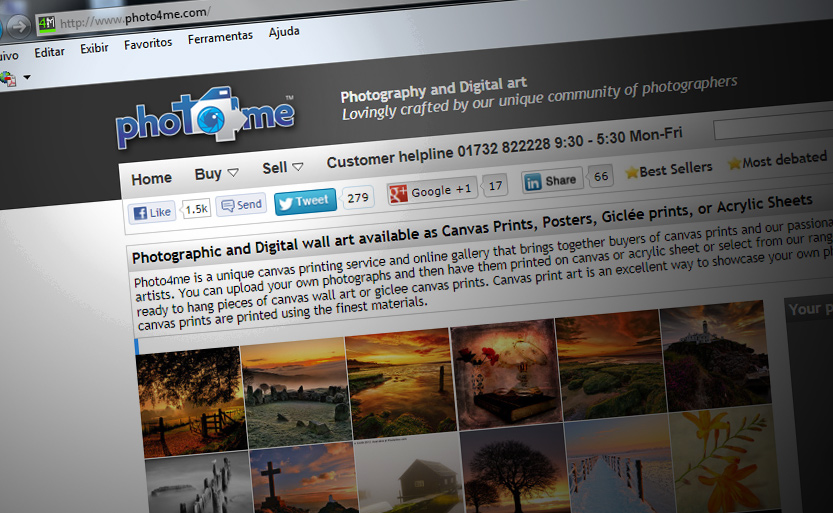
Task: Open the Best Sellers link
Action: 676,169
